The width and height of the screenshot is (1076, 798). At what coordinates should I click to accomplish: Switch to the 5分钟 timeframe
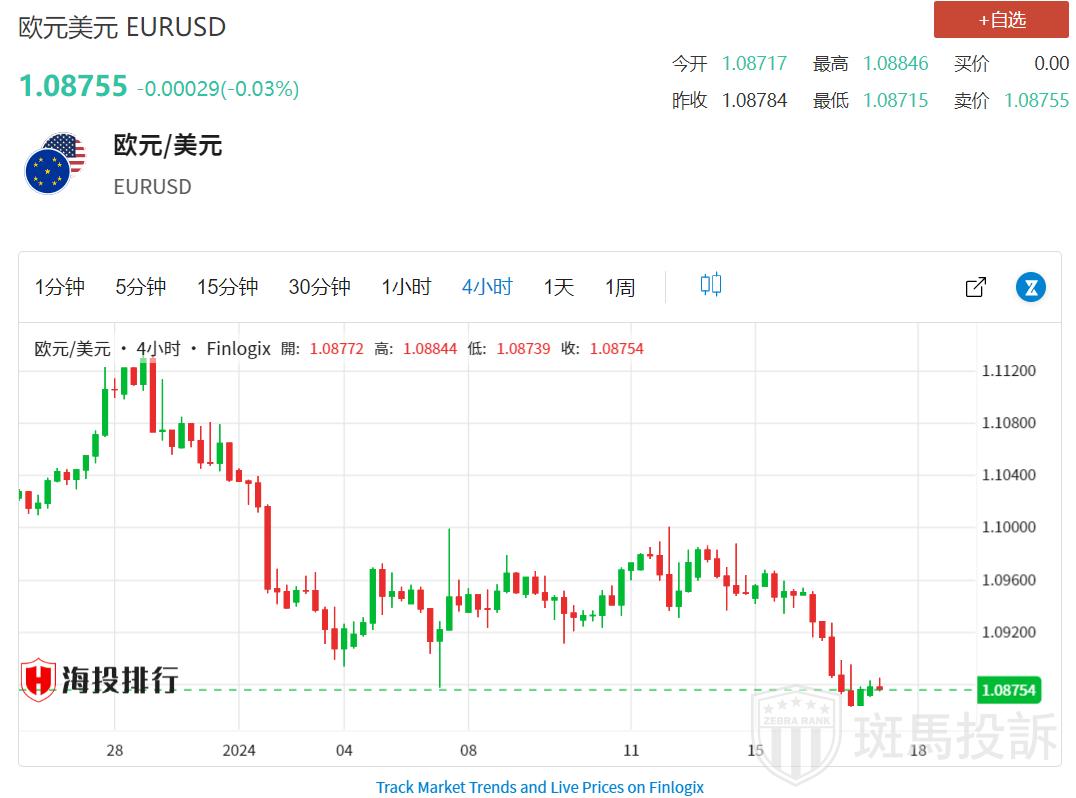pyautogui.click(x=140, y=288)
